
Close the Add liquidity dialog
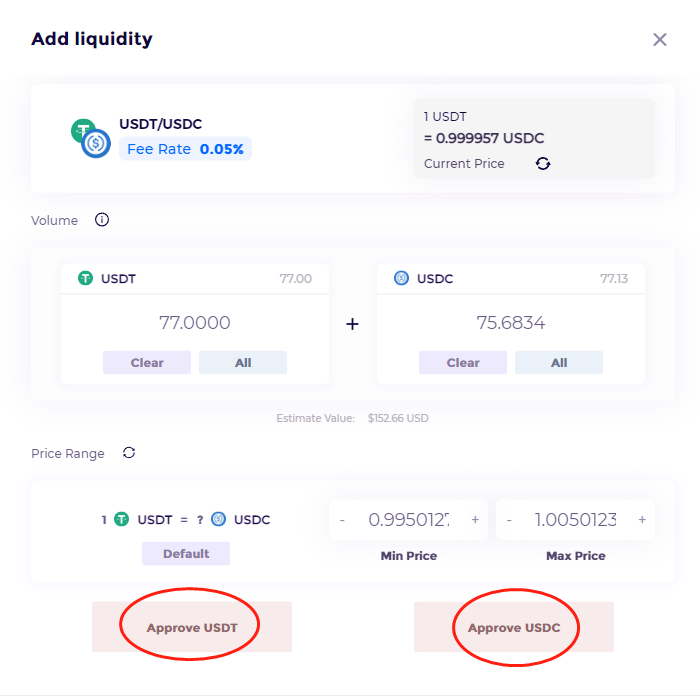[659, 40]
